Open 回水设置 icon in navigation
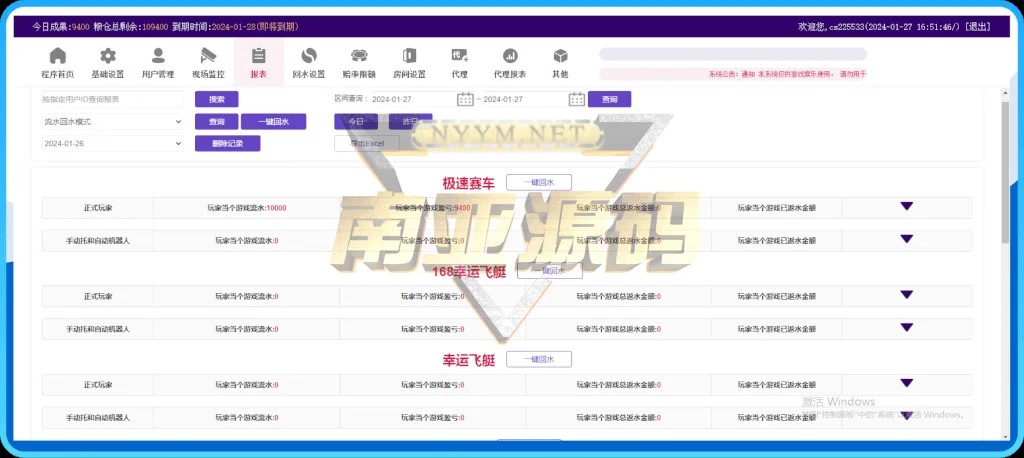Image resolution: width=1024 pixels, height=458 pixels. pos(309,57)
